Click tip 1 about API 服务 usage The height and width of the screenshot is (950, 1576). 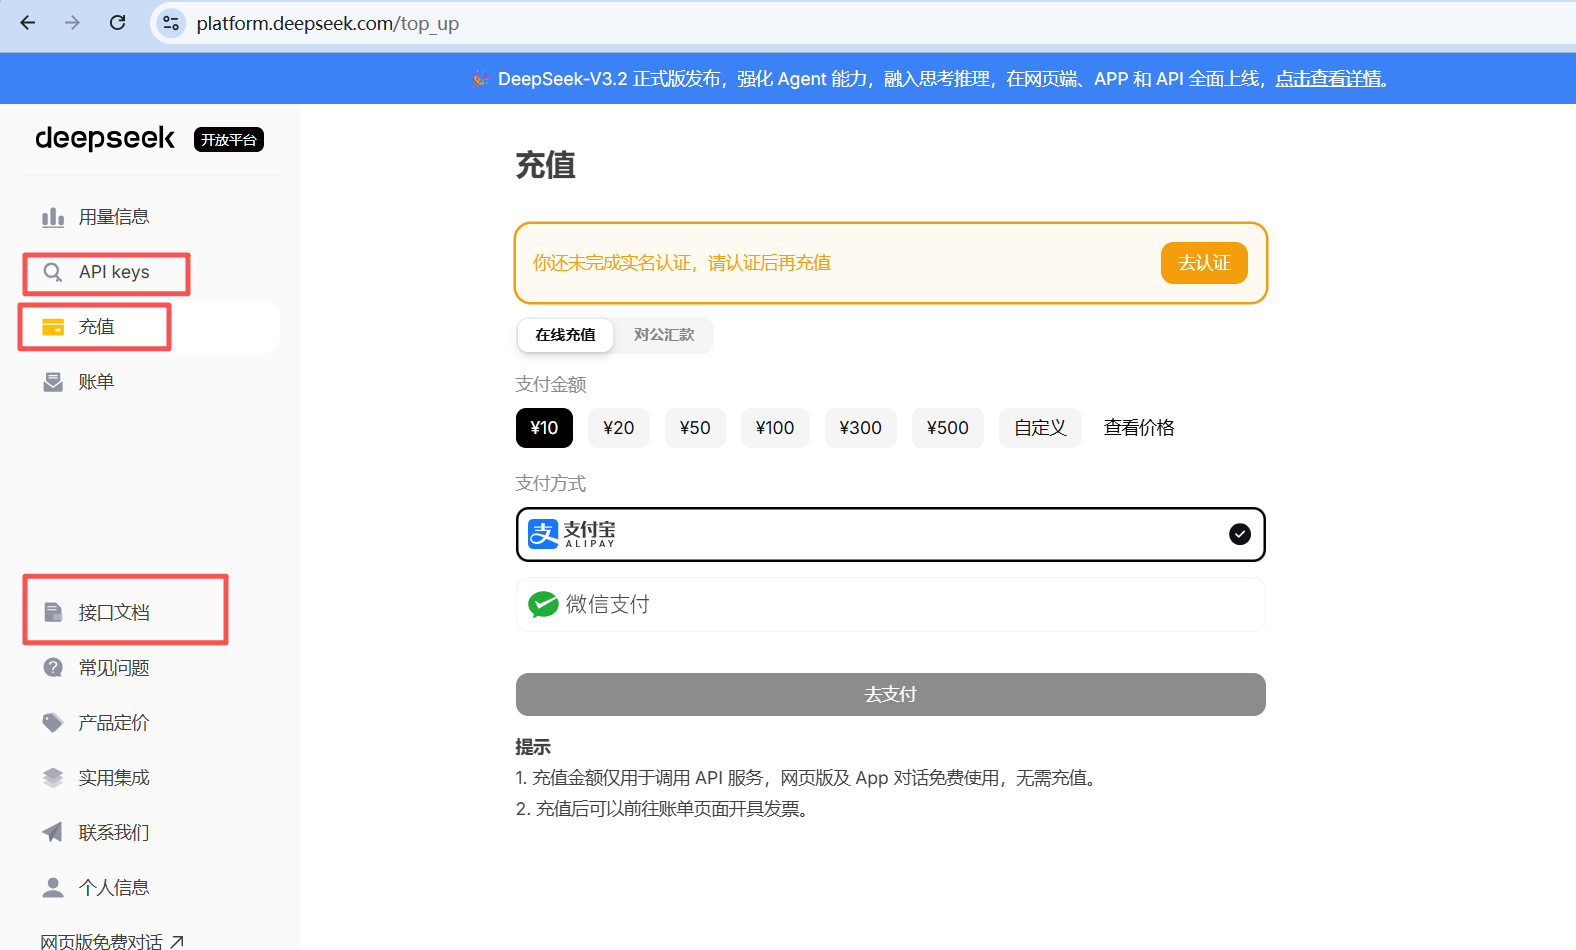click(809, 778)
